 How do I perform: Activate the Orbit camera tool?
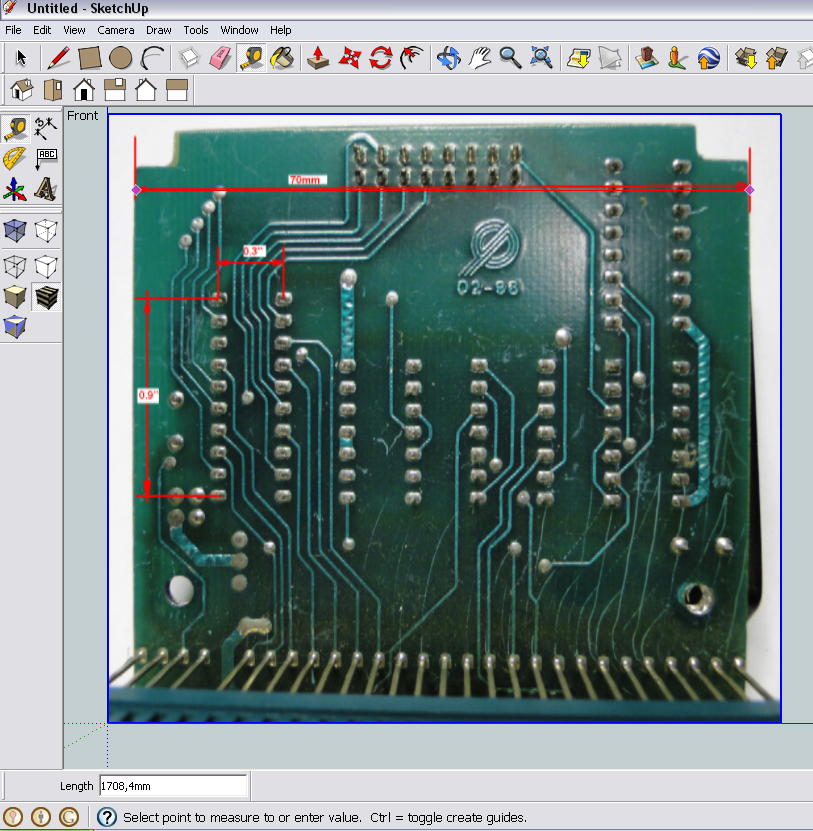(448, 57)
